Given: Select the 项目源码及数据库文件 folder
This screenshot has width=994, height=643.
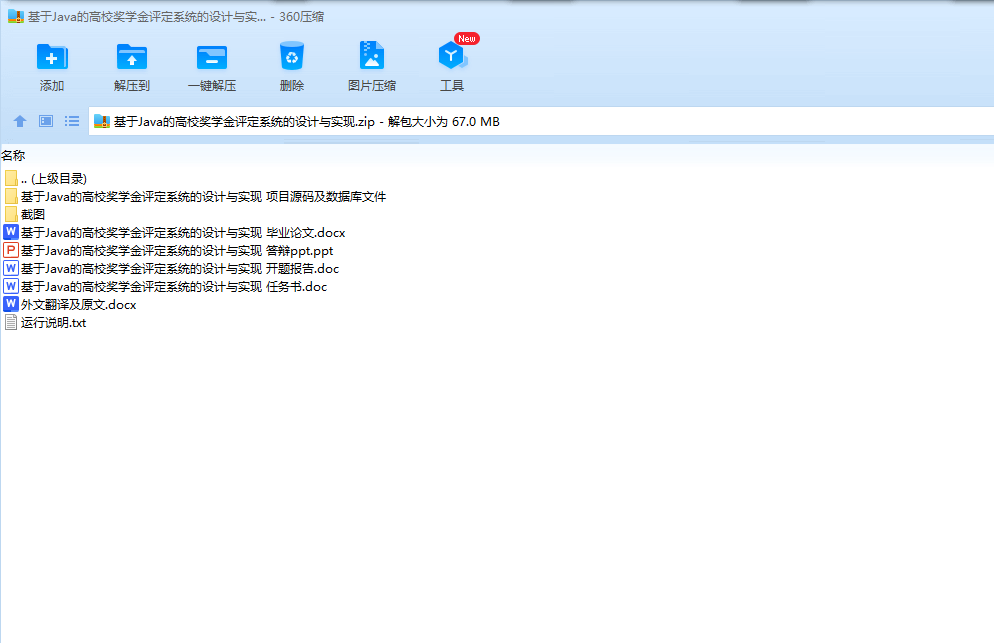Looking at the screenshot, I should 195,197.
